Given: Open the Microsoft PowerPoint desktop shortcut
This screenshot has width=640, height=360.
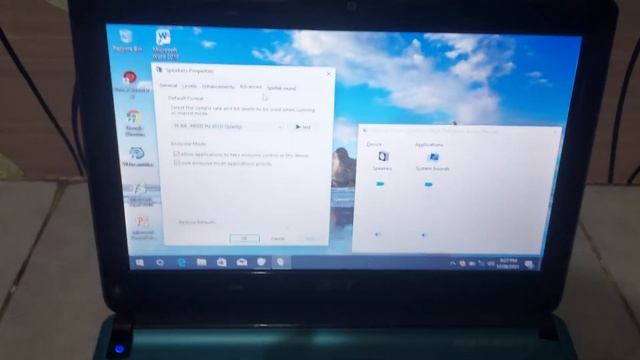Looking at the screenshot, I should coord(142,227).
